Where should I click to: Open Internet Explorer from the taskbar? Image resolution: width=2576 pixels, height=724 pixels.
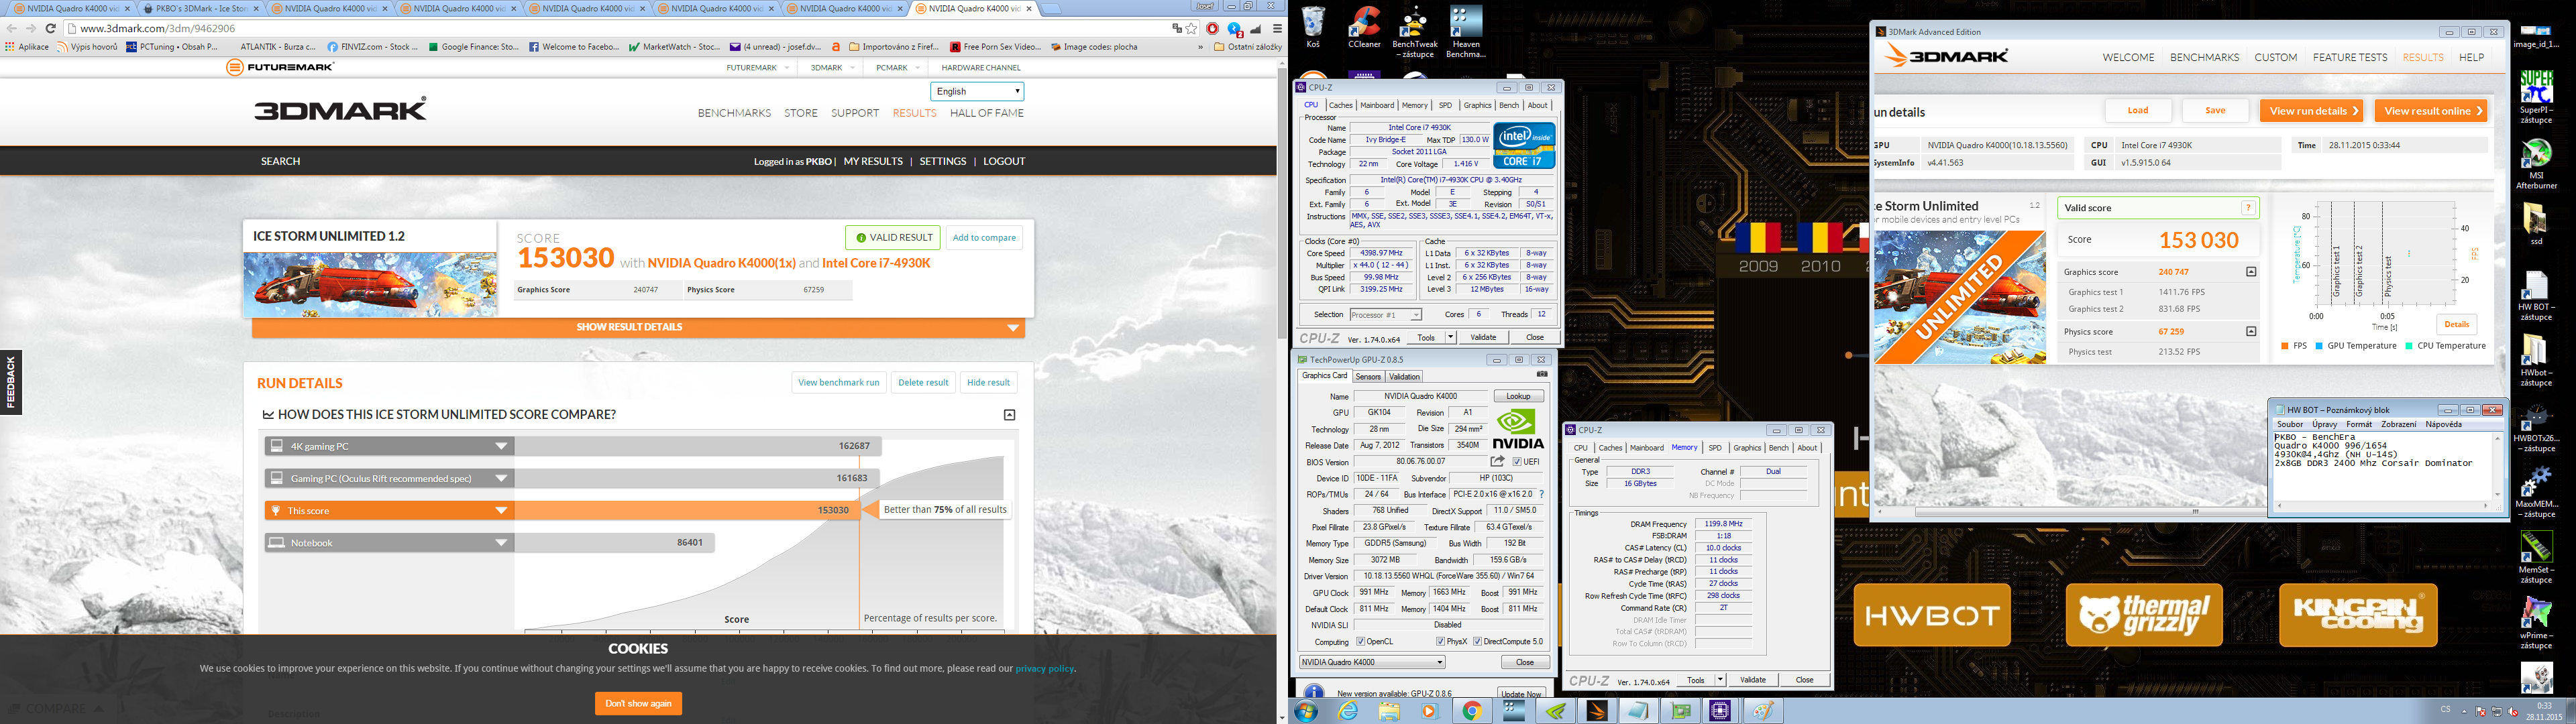tap(1348, 711)
